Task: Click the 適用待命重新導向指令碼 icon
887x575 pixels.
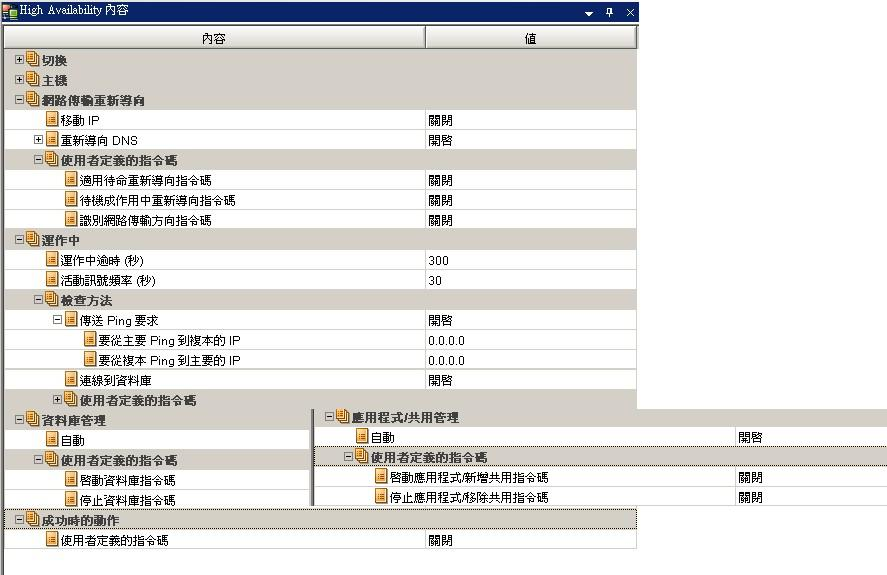Action: pos(71,179)
